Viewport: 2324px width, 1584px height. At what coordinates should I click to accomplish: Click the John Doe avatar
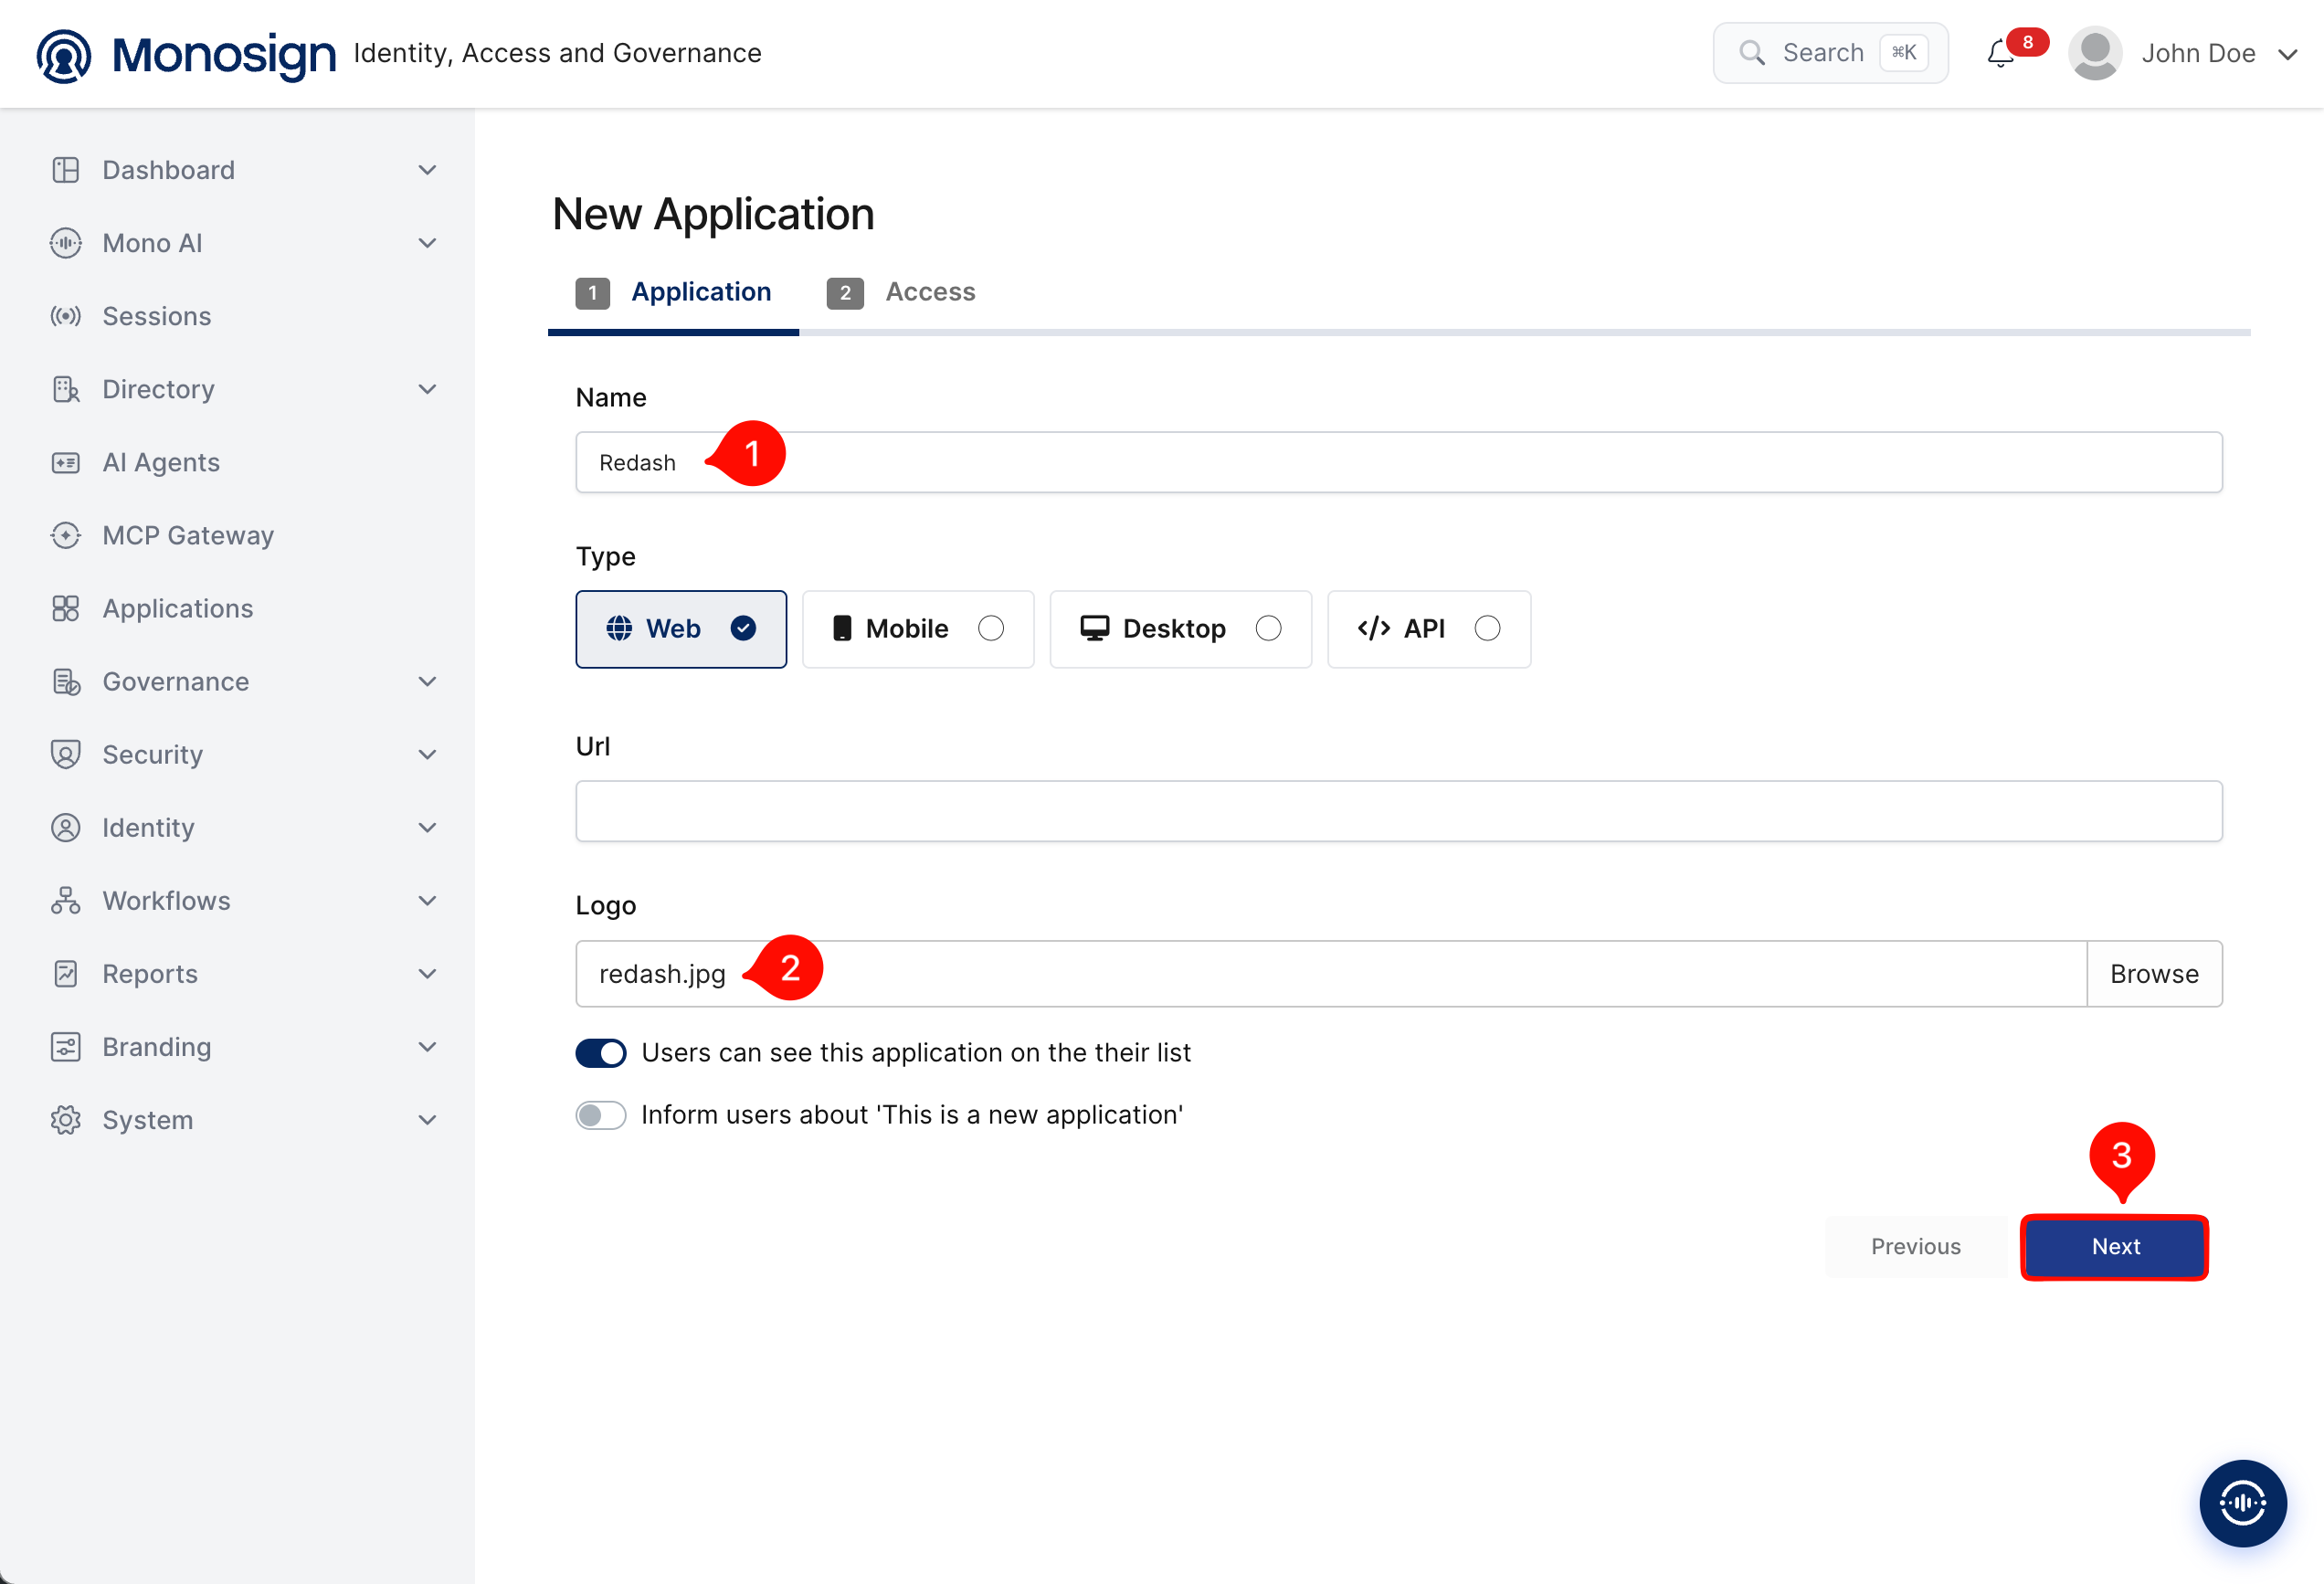point(2095,53)
